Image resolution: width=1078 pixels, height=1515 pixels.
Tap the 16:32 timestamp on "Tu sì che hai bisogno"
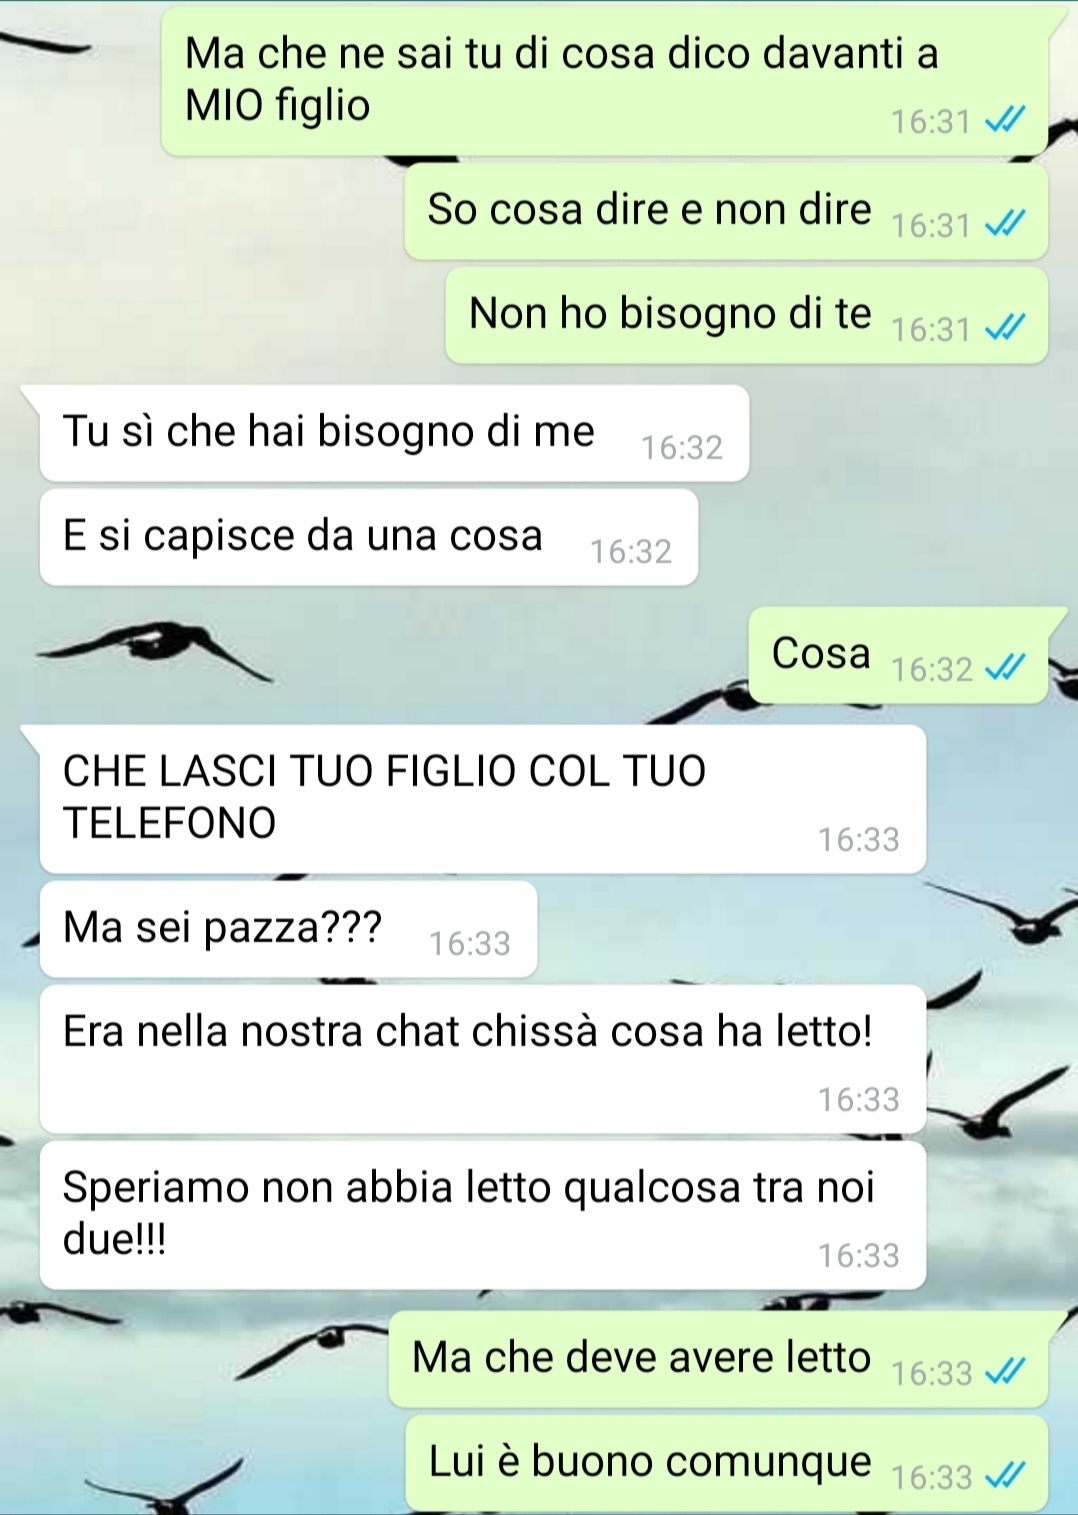tap(682, 447)
